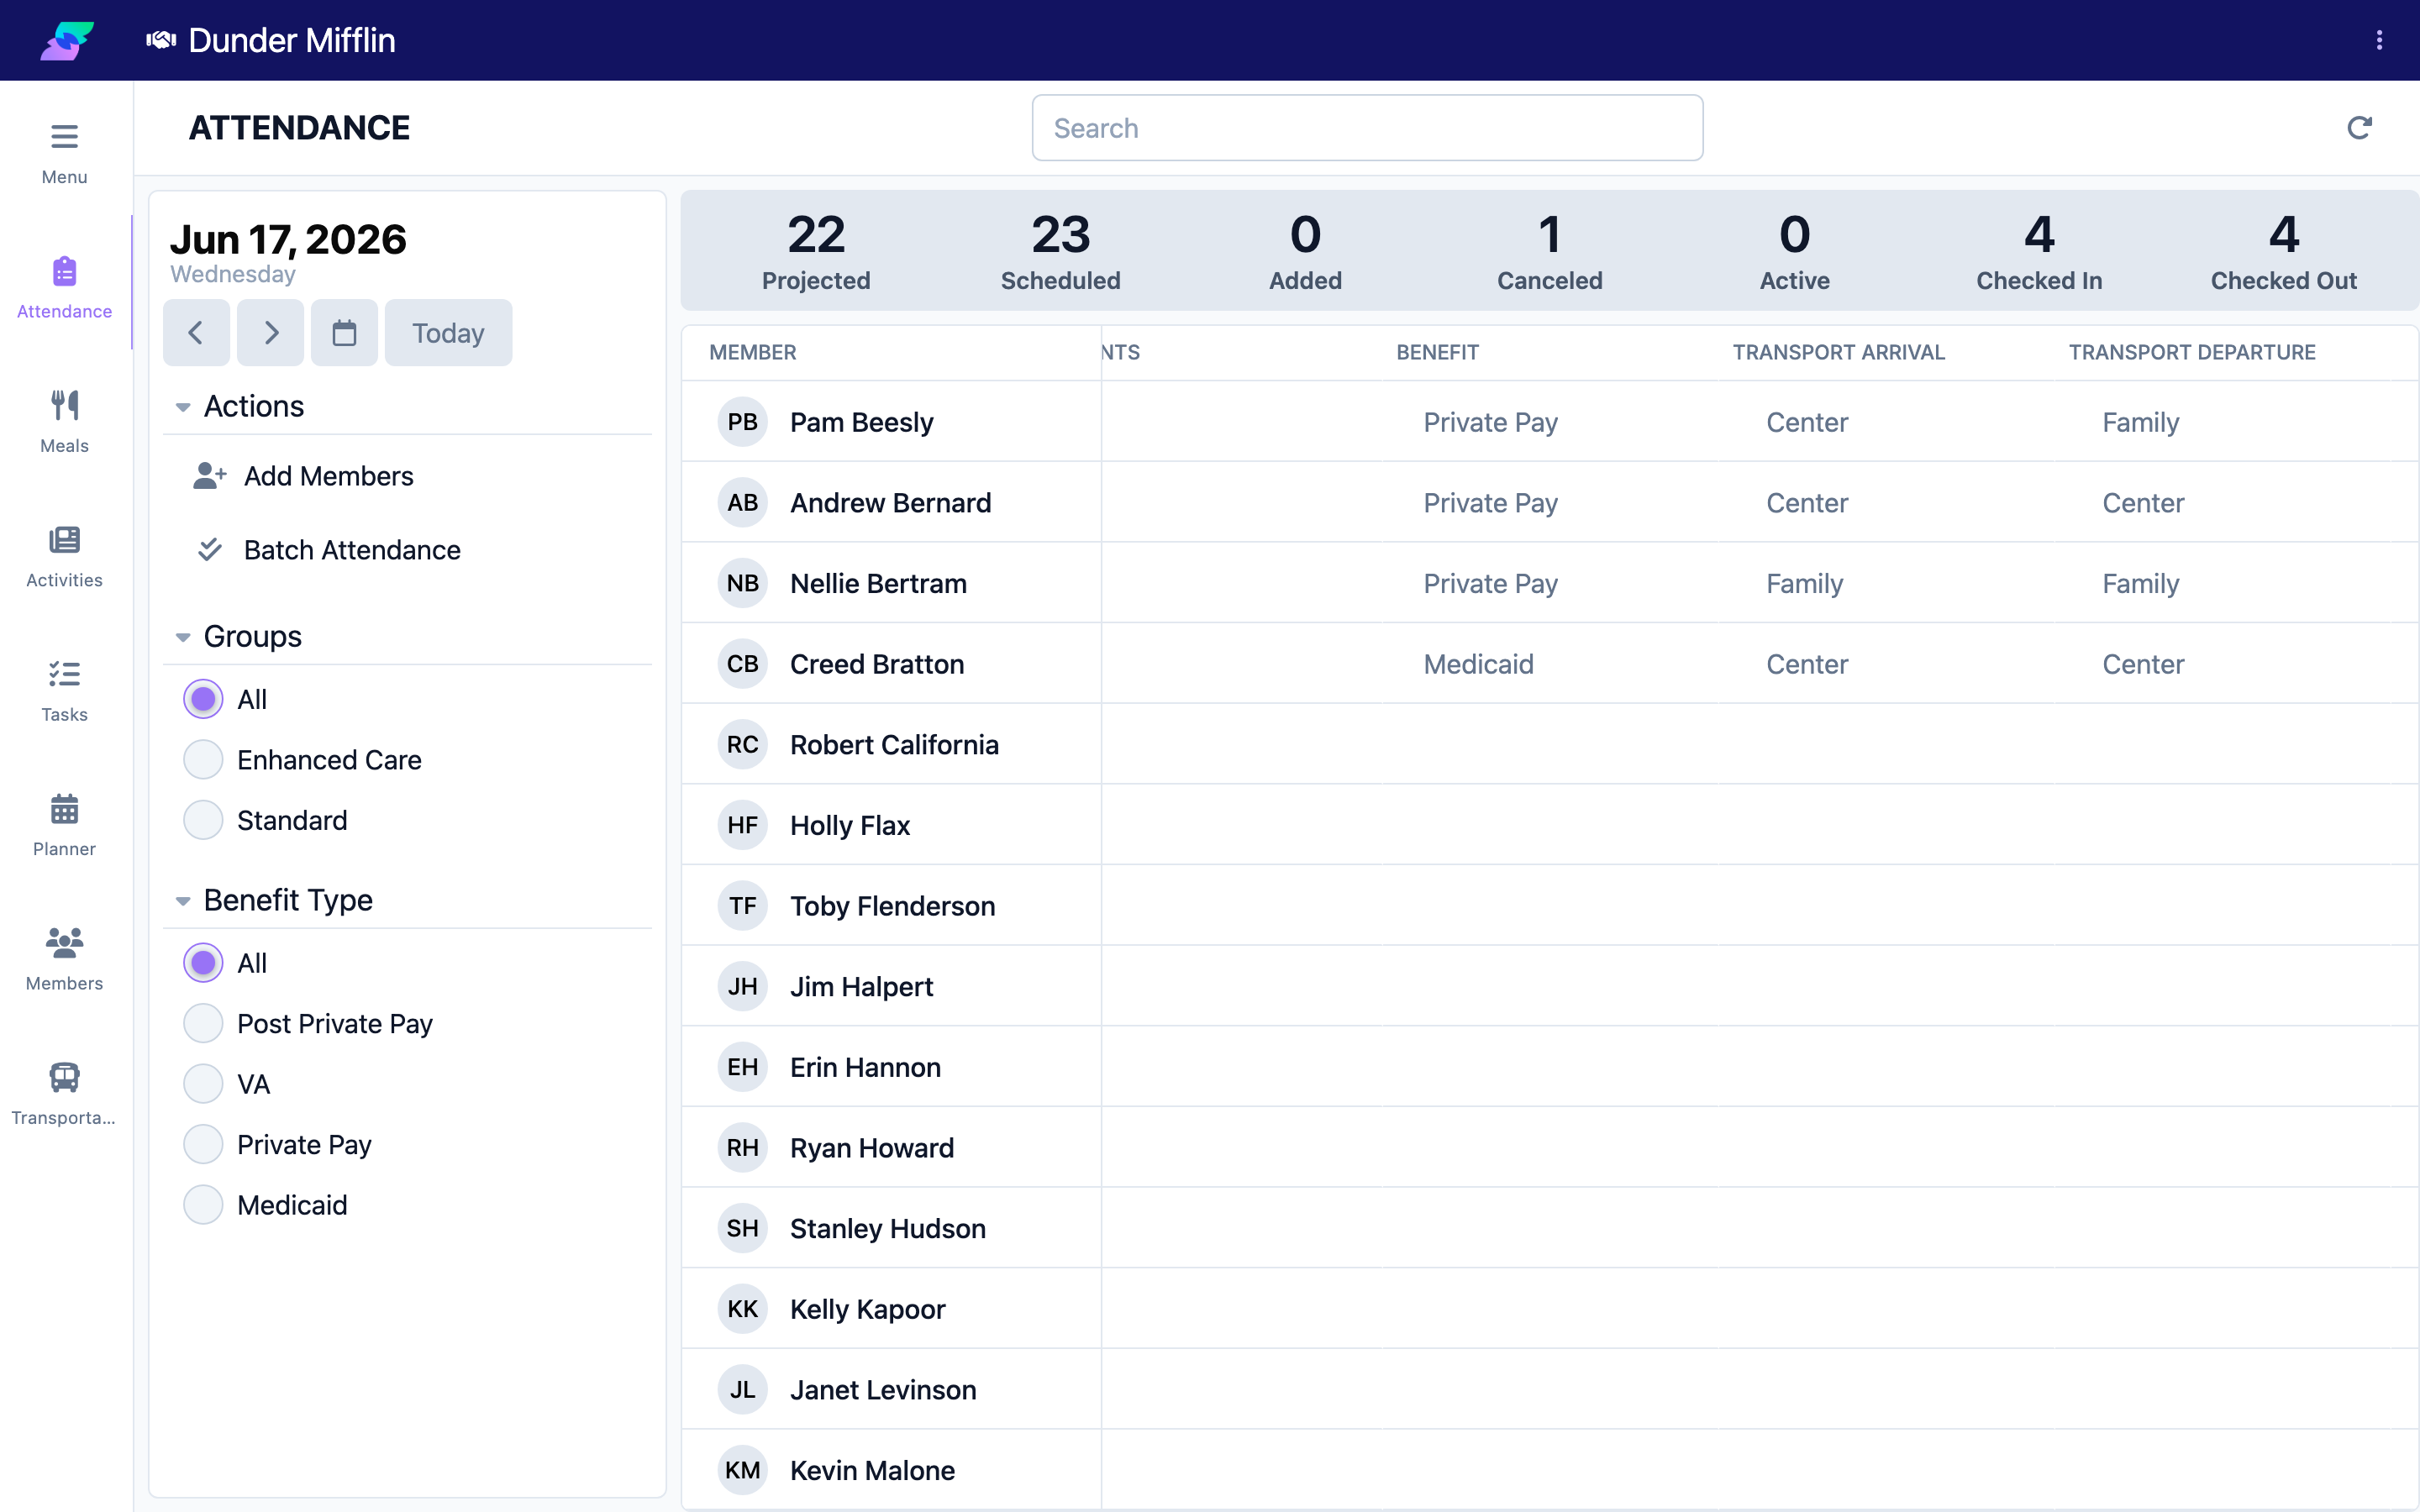Select VA benefit type

click(203, 1084)
